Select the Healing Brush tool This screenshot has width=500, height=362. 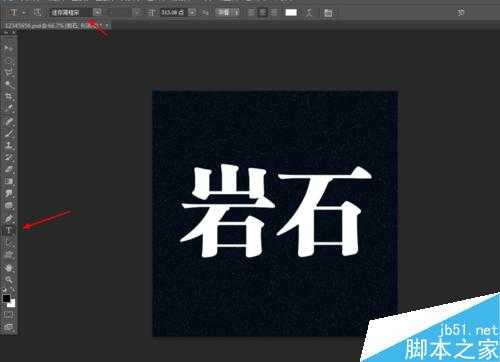pyautogui.click(x=9, y=121)
